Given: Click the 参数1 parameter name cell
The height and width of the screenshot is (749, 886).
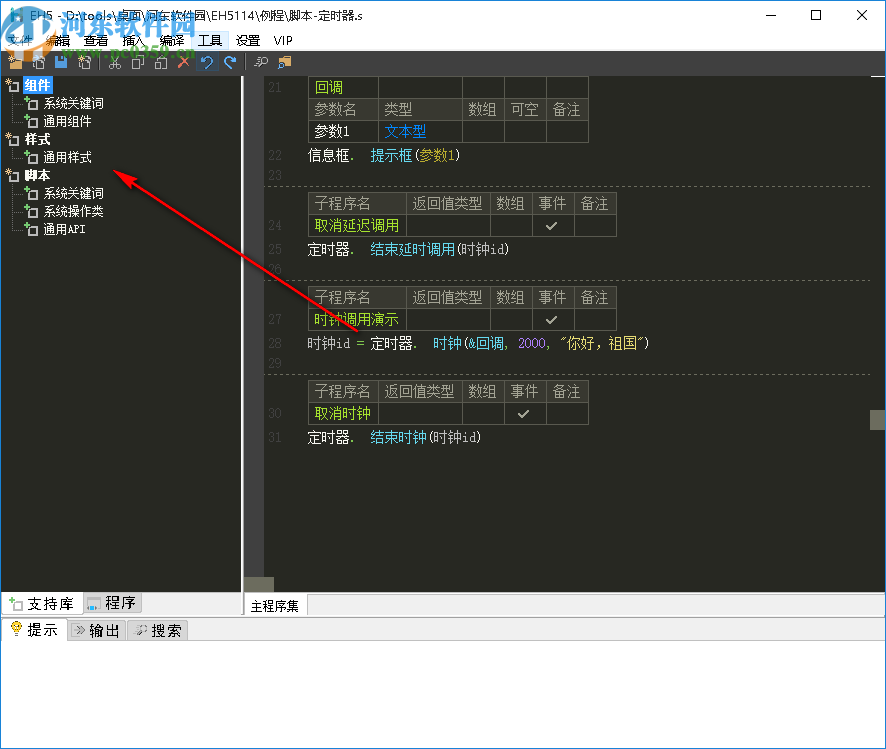Looking at the screenshot, I should pos(344,132).
